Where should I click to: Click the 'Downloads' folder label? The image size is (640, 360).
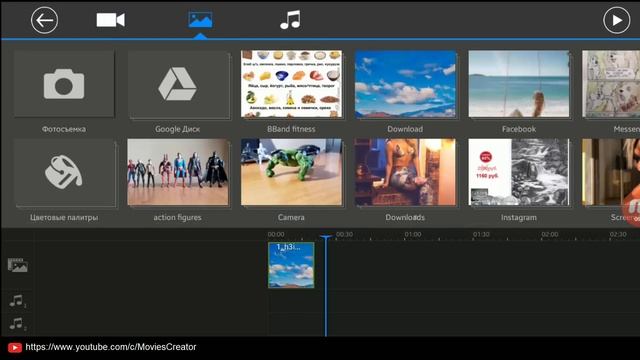(x=405, y=218)
